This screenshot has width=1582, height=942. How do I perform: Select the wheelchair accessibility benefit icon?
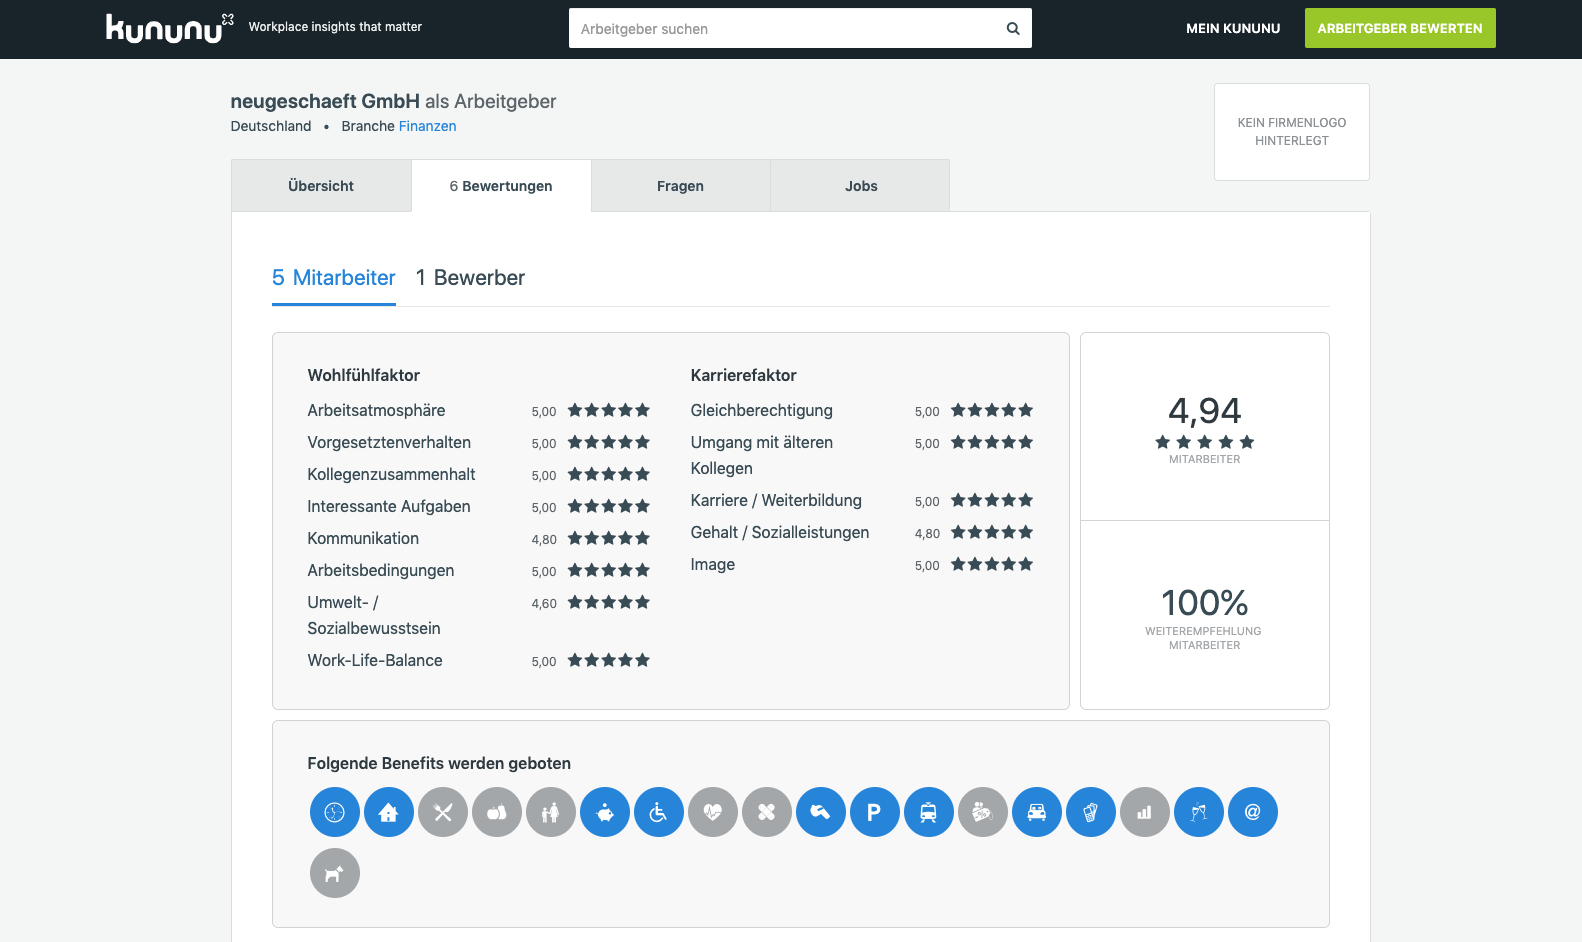pos(659,812)
